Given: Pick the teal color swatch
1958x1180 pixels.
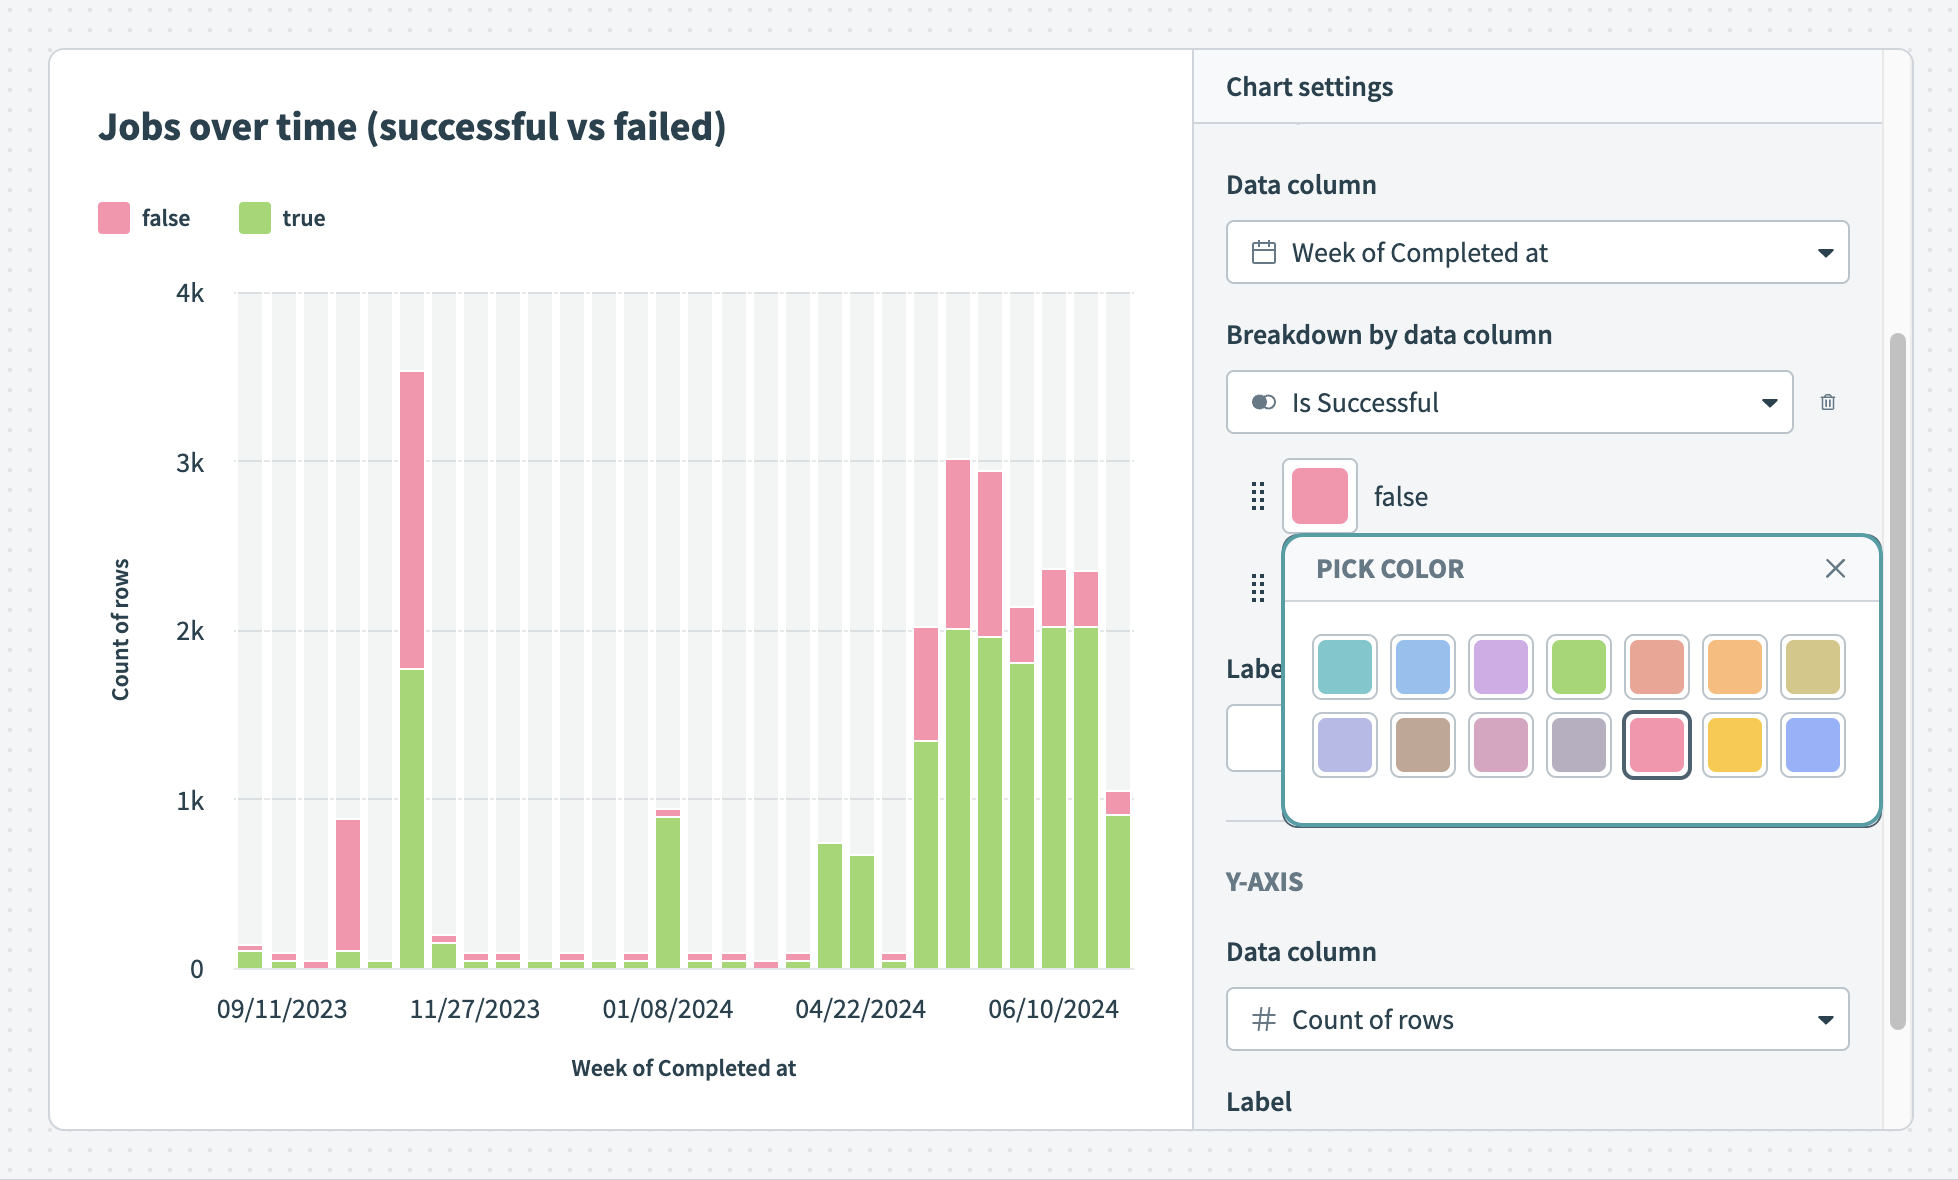Looking at the screenshot, I should pyautogui.click(x=1345, y=667).
